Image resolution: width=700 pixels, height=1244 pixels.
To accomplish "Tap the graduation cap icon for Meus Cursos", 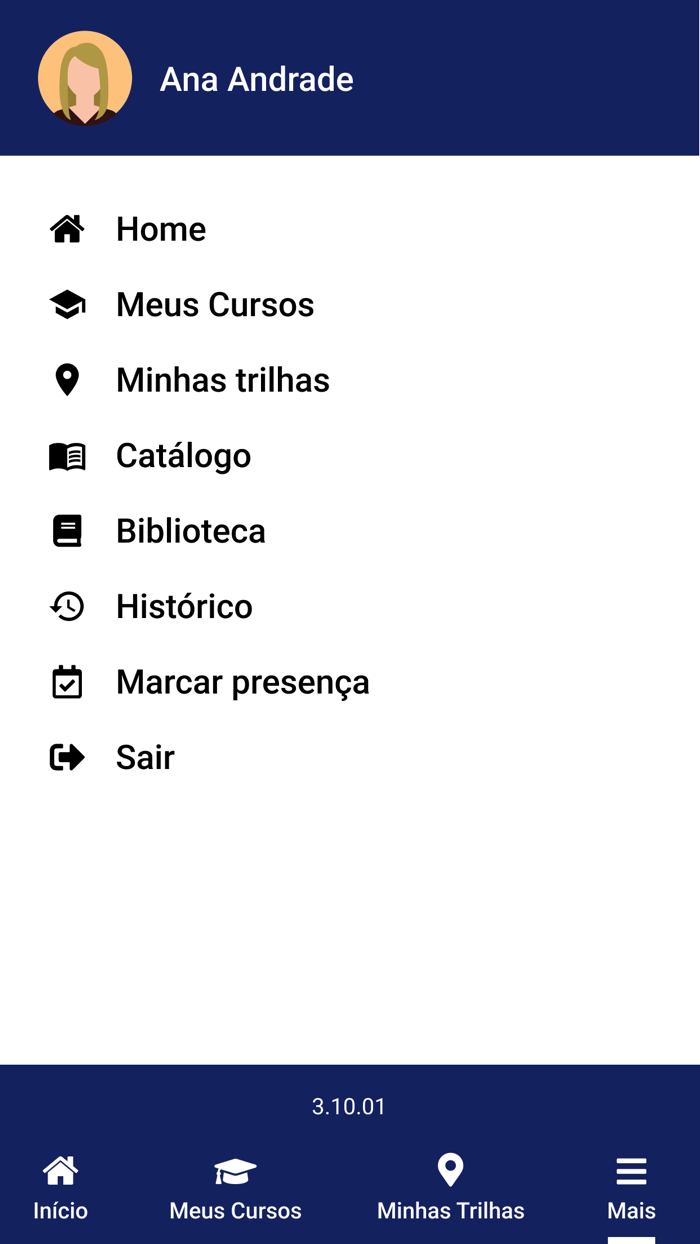I will (x=66, y=304).
